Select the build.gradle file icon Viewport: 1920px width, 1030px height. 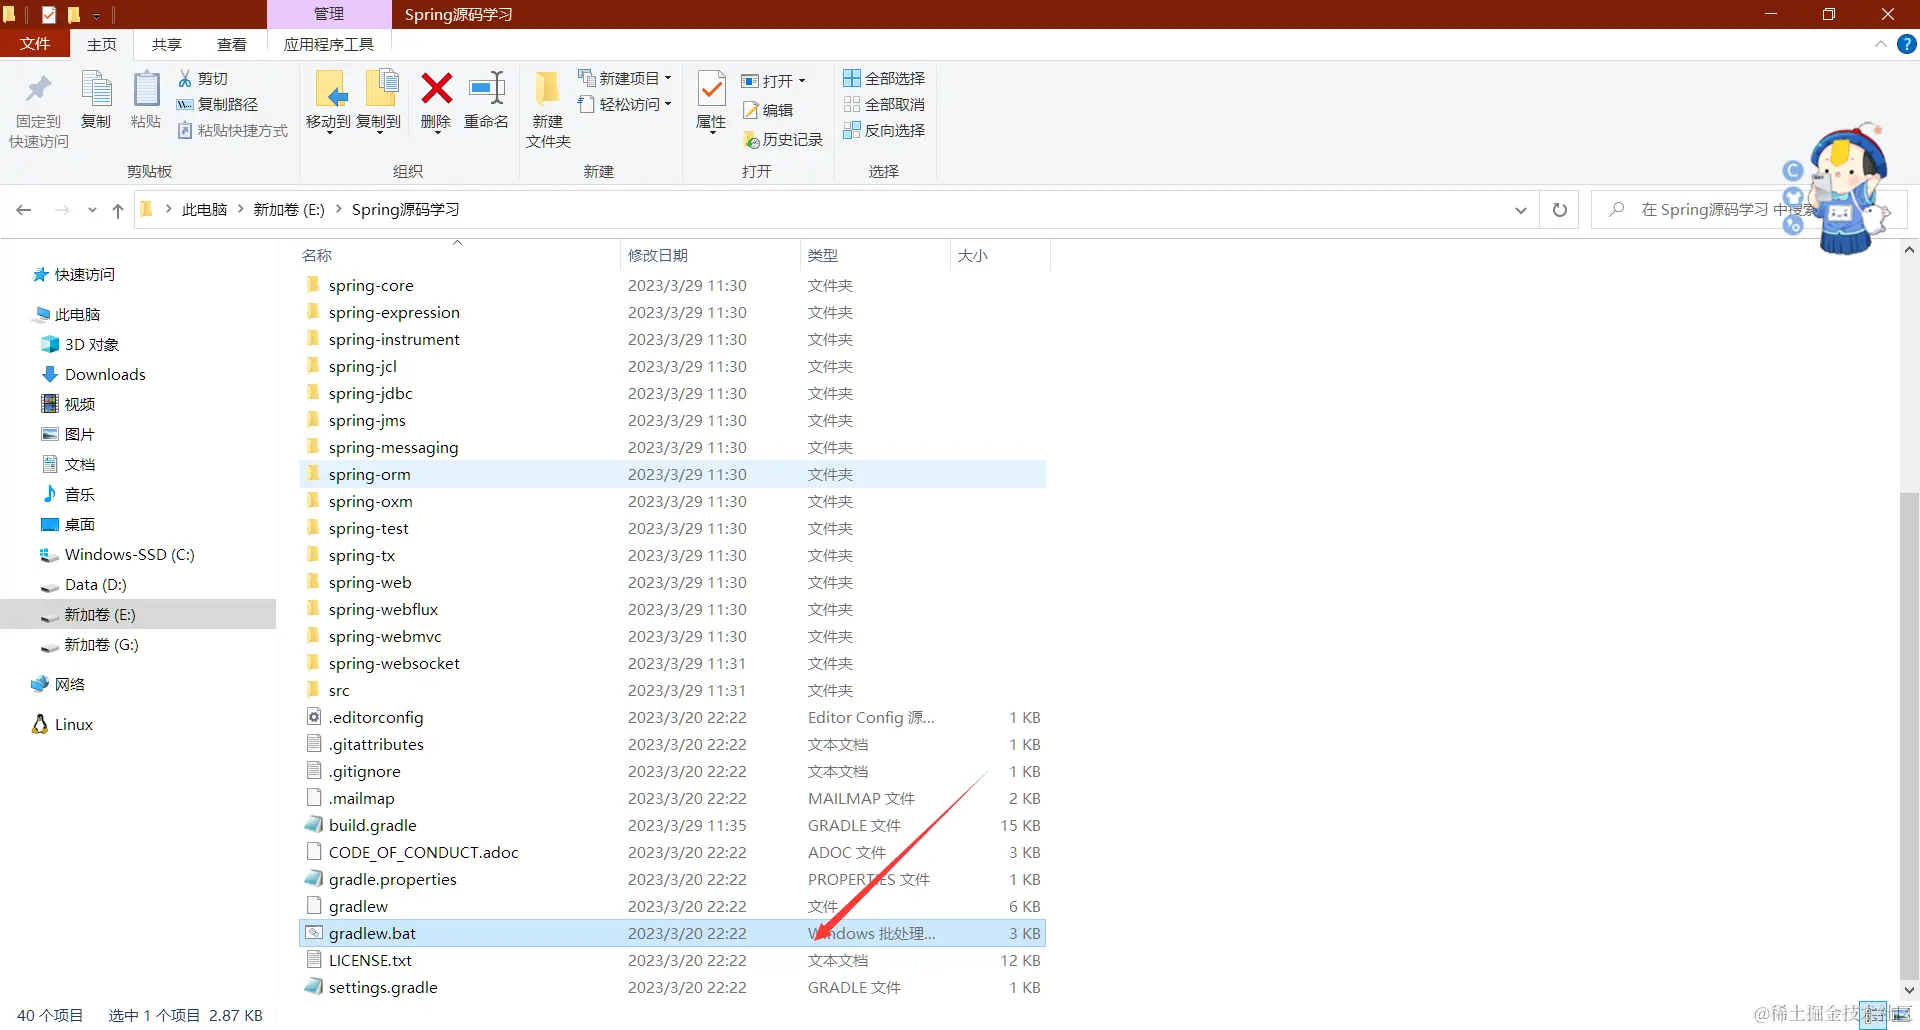(314, 825)
